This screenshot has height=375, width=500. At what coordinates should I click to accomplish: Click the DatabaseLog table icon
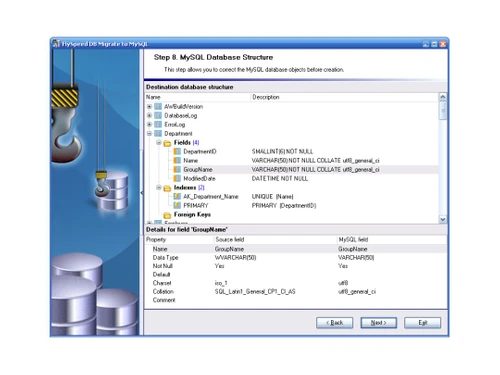158,116
